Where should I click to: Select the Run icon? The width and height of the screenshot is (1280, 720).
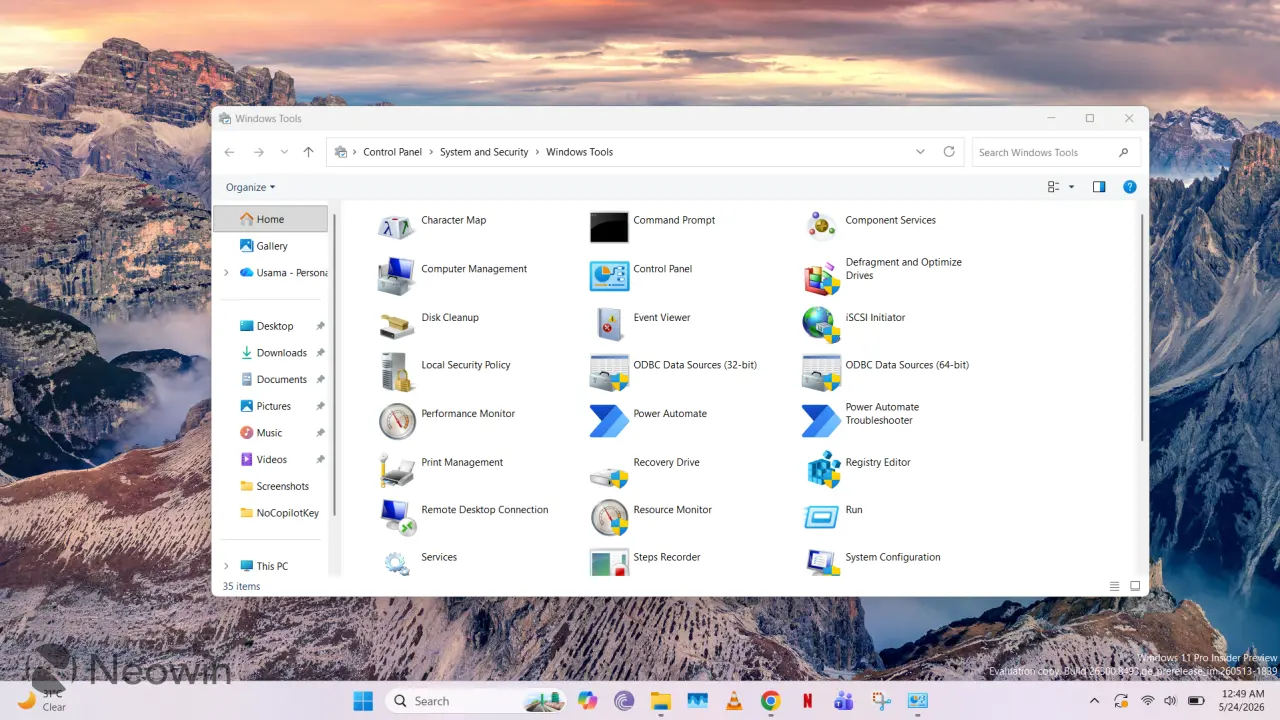[x=821, y=517]
